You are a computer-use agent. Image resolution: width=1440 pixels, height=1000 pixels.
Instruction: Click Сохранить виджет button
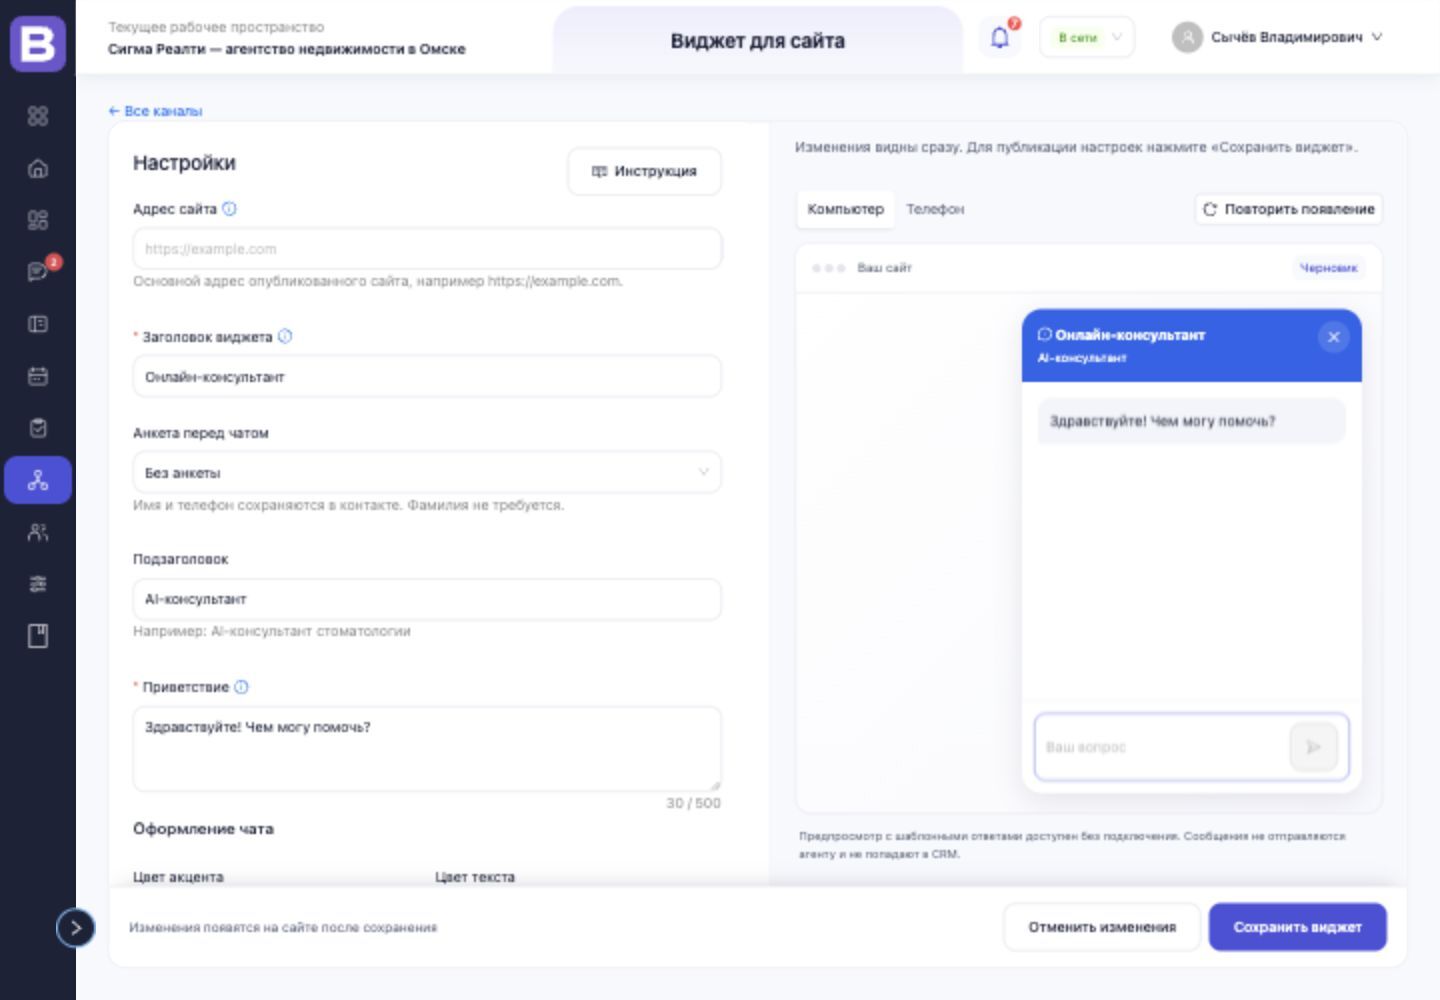pyautogui.click(x=1297, y=927)
